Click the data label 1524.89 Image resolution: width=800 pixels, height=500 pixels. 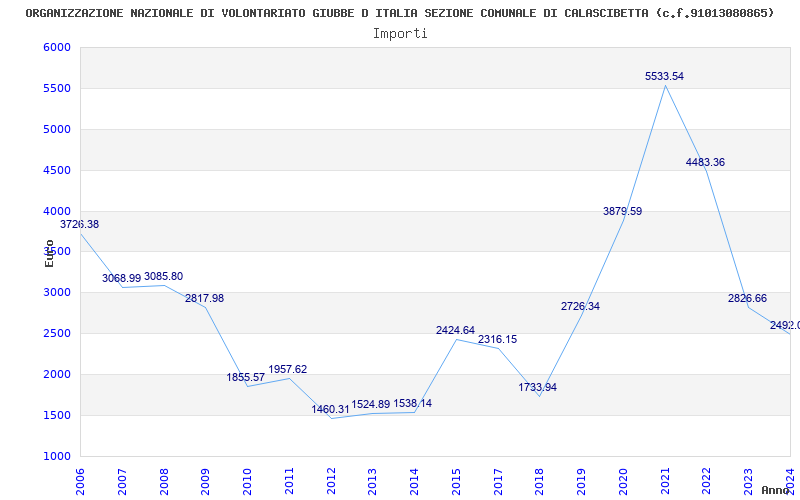coord(370,405)
